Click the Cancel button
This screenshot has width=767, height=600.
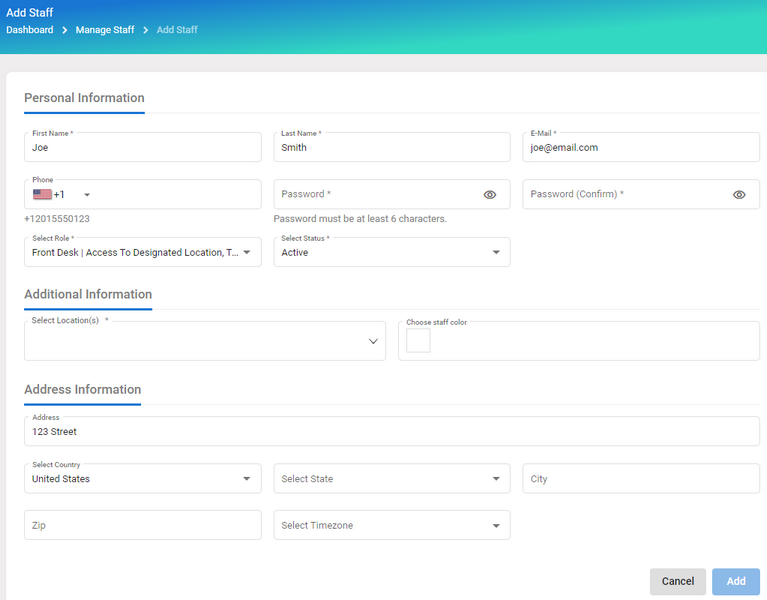click(677, 581)
